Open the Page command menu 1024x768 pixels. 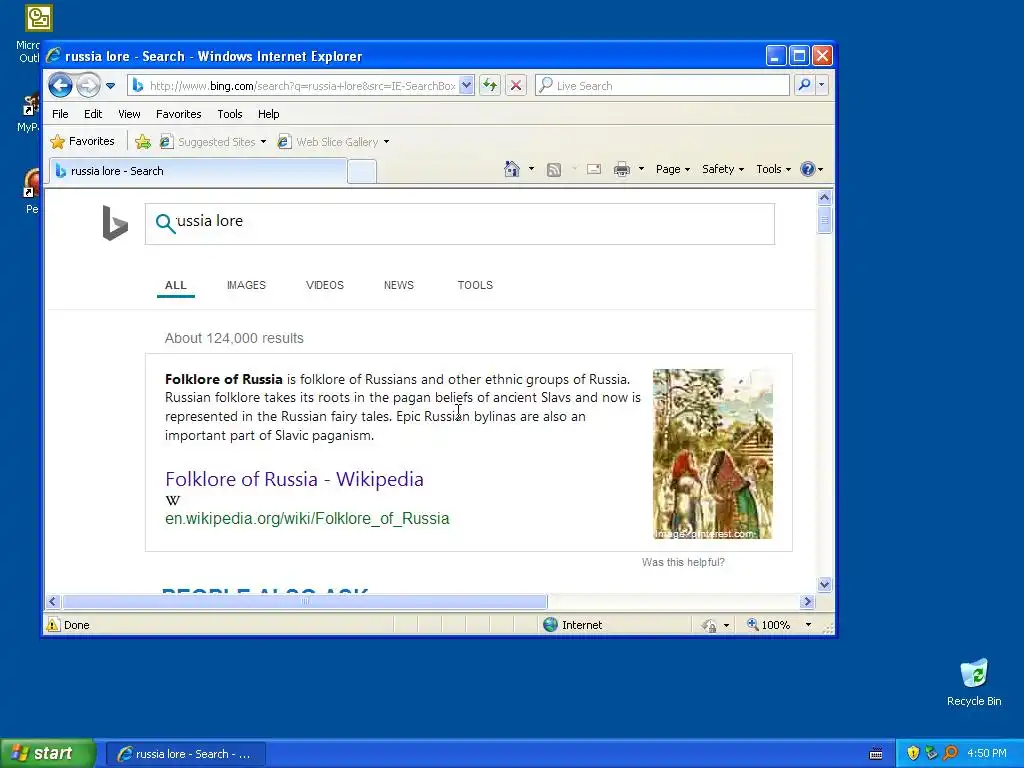pyautogui.click(x=673, y=169)
